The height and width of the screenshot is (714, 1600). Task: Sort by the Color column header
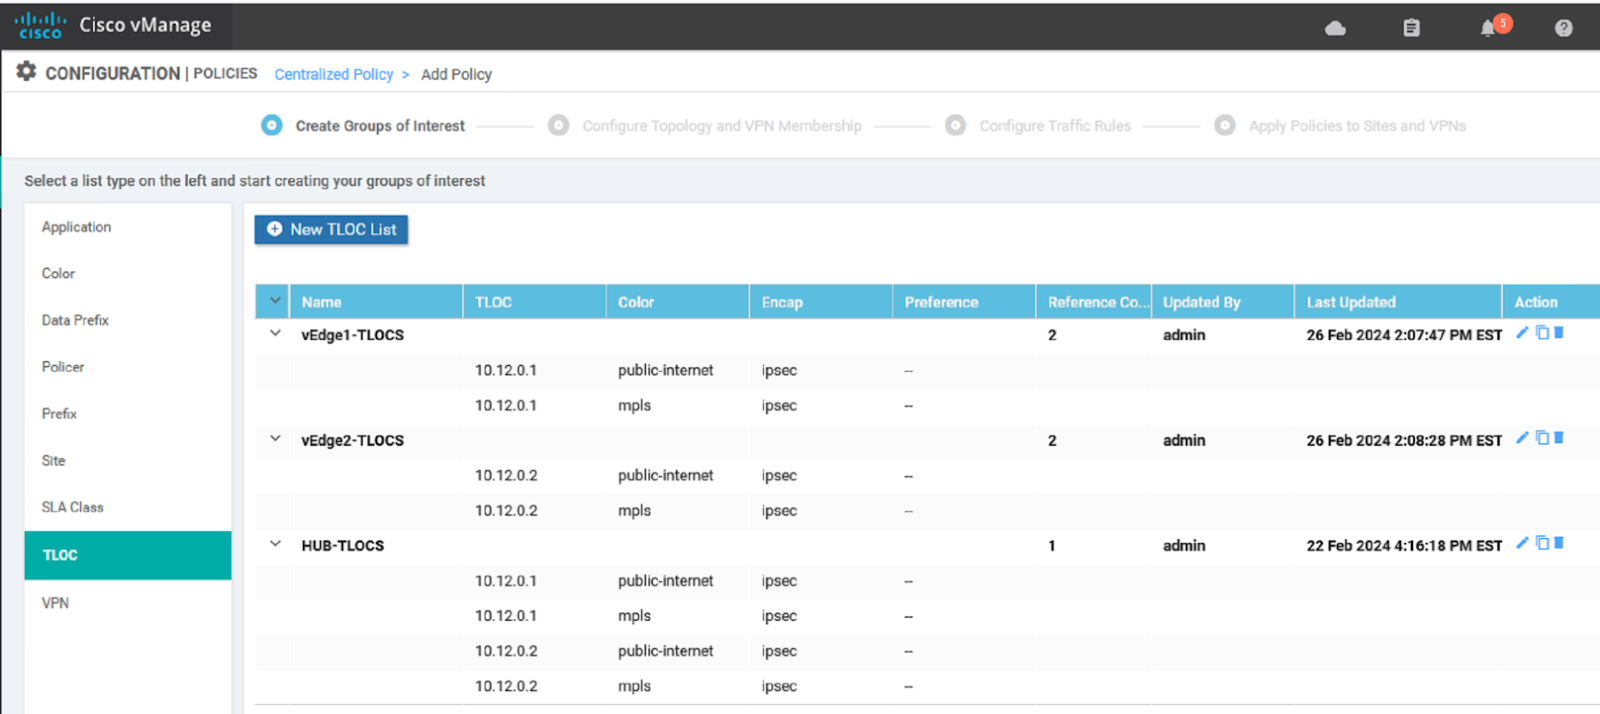click(x=678, y=302)
